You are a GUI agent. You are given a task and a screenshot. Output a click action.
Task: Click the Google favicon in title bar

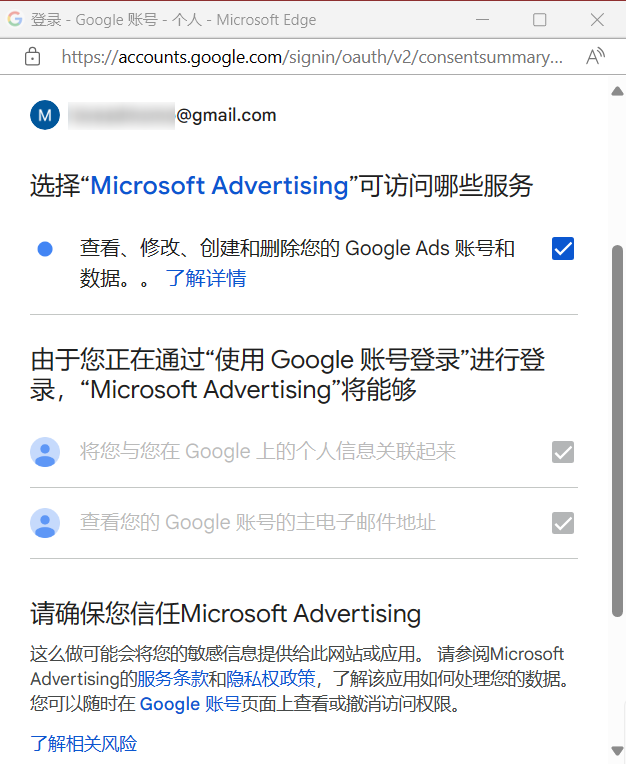pyautogui.click(x=15, y=19)
